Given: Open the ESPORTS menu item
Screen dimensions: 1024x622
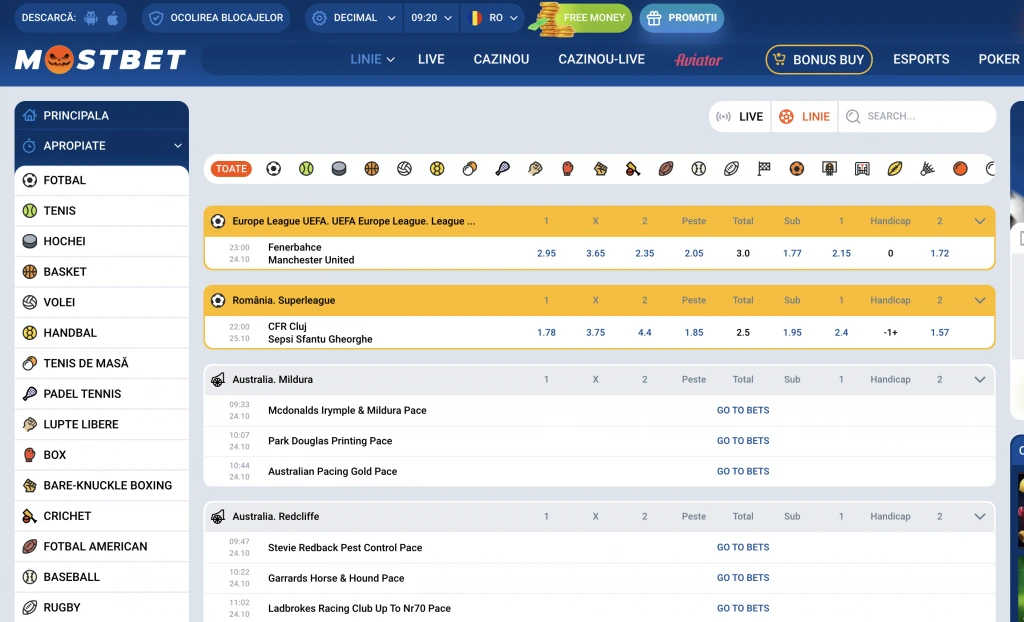Looking at the screenshot, I should point(920,60).
